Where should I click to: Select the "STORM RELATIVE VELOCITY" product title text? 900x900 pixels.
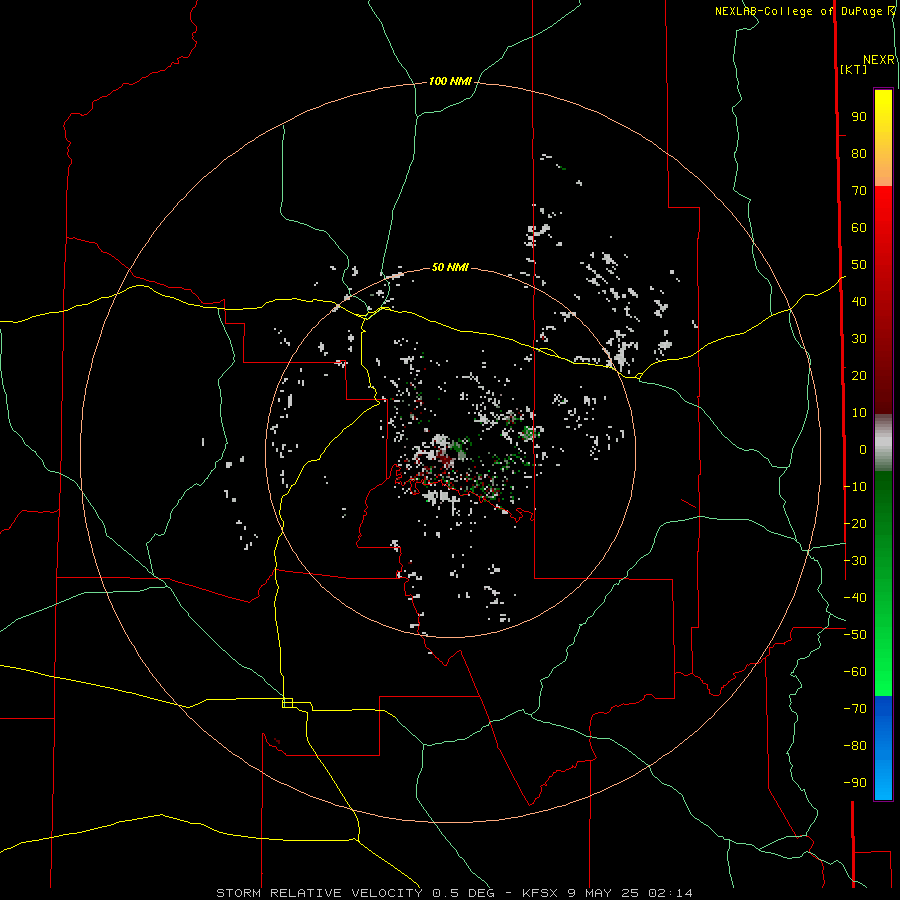[x=320, y=893]
